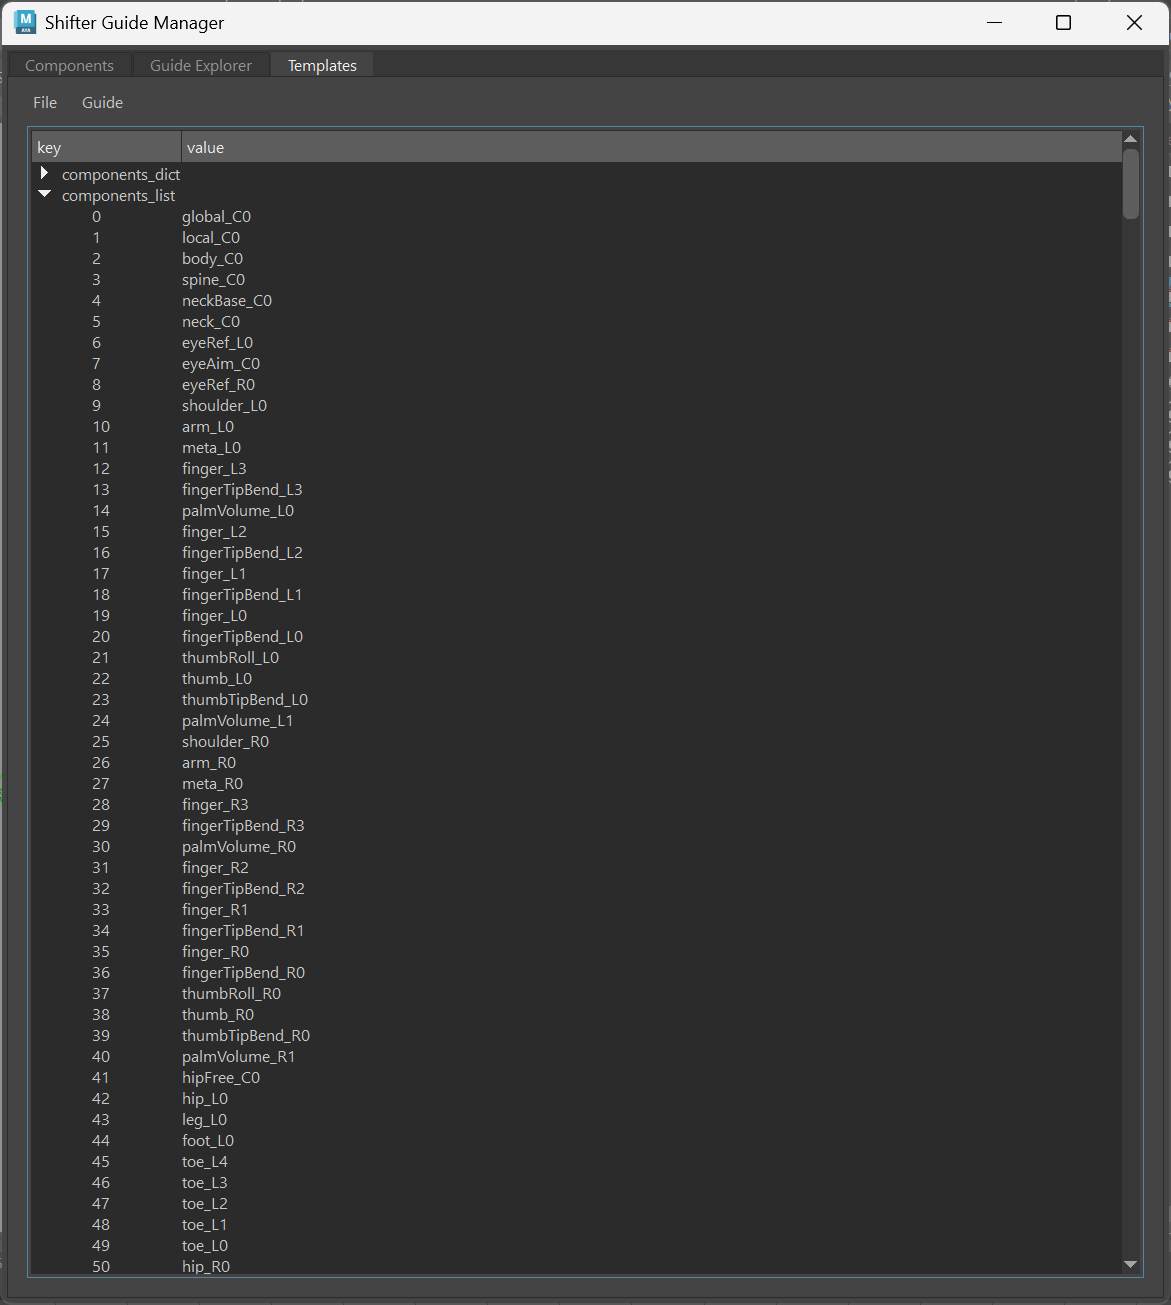The width and height of the screenshot is (1171, 1305).
Task: Select toe_L4 entry
Action: click(x=576, y=1161)
